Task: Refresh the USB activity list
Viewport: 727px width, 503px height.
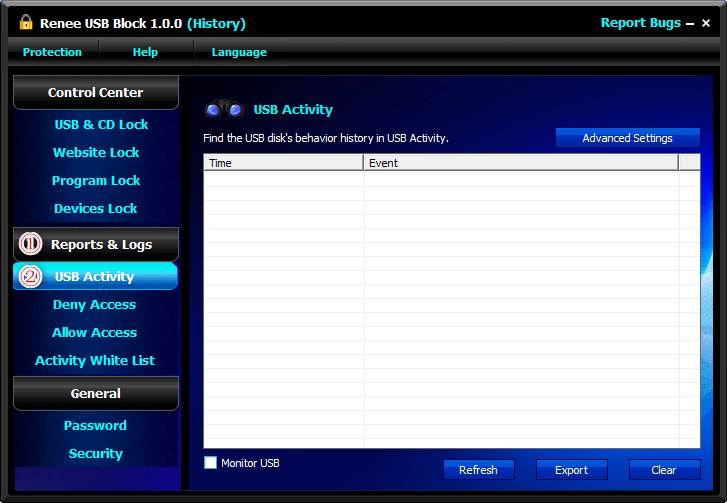Action: point(479,470)
